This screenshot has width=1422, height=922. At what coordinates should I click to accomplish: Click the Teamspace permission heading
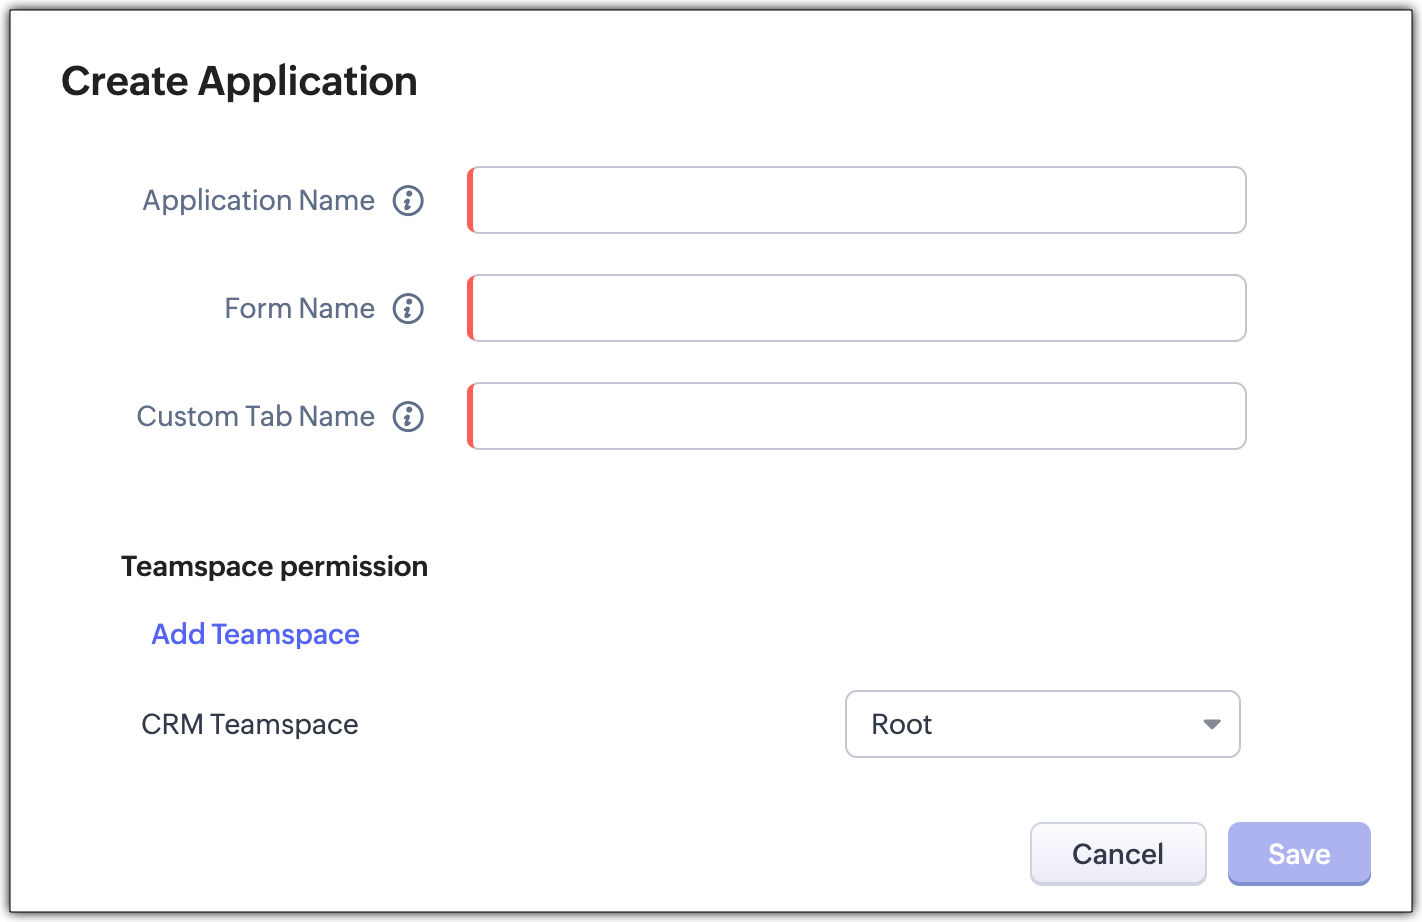[274, 566]
